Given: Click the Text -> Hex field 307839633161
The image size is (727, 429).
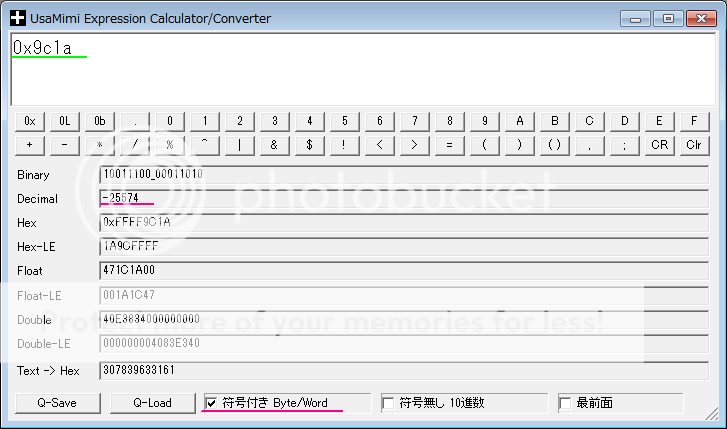Looking at the screenshot, I should 404,371.
